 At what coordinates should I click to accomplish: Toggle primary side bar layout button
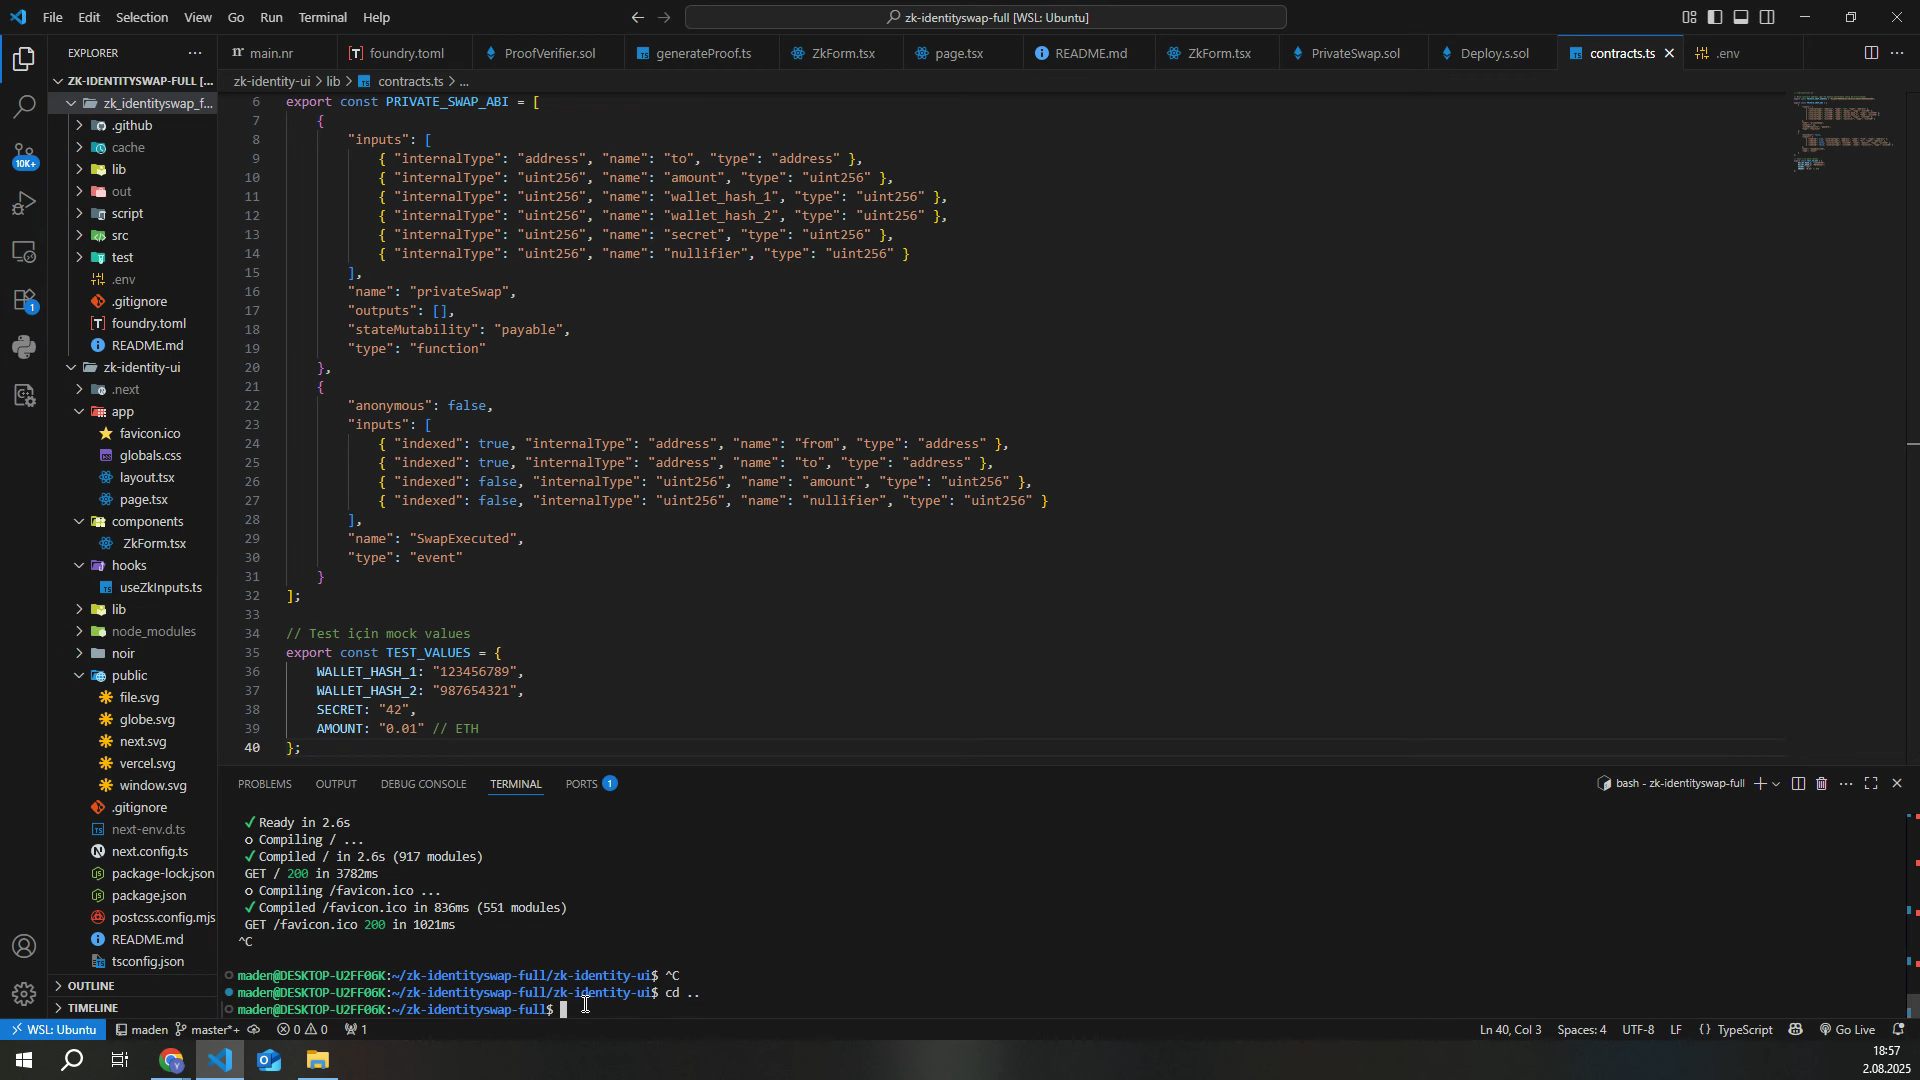pos(1715,18)
